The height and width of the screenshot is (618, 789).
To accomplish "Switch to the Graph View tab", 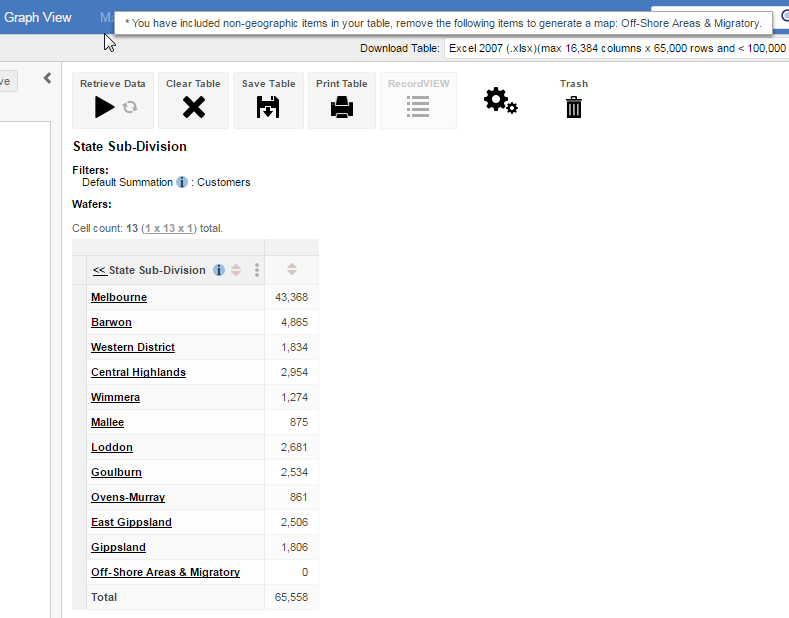I will 38,18.
